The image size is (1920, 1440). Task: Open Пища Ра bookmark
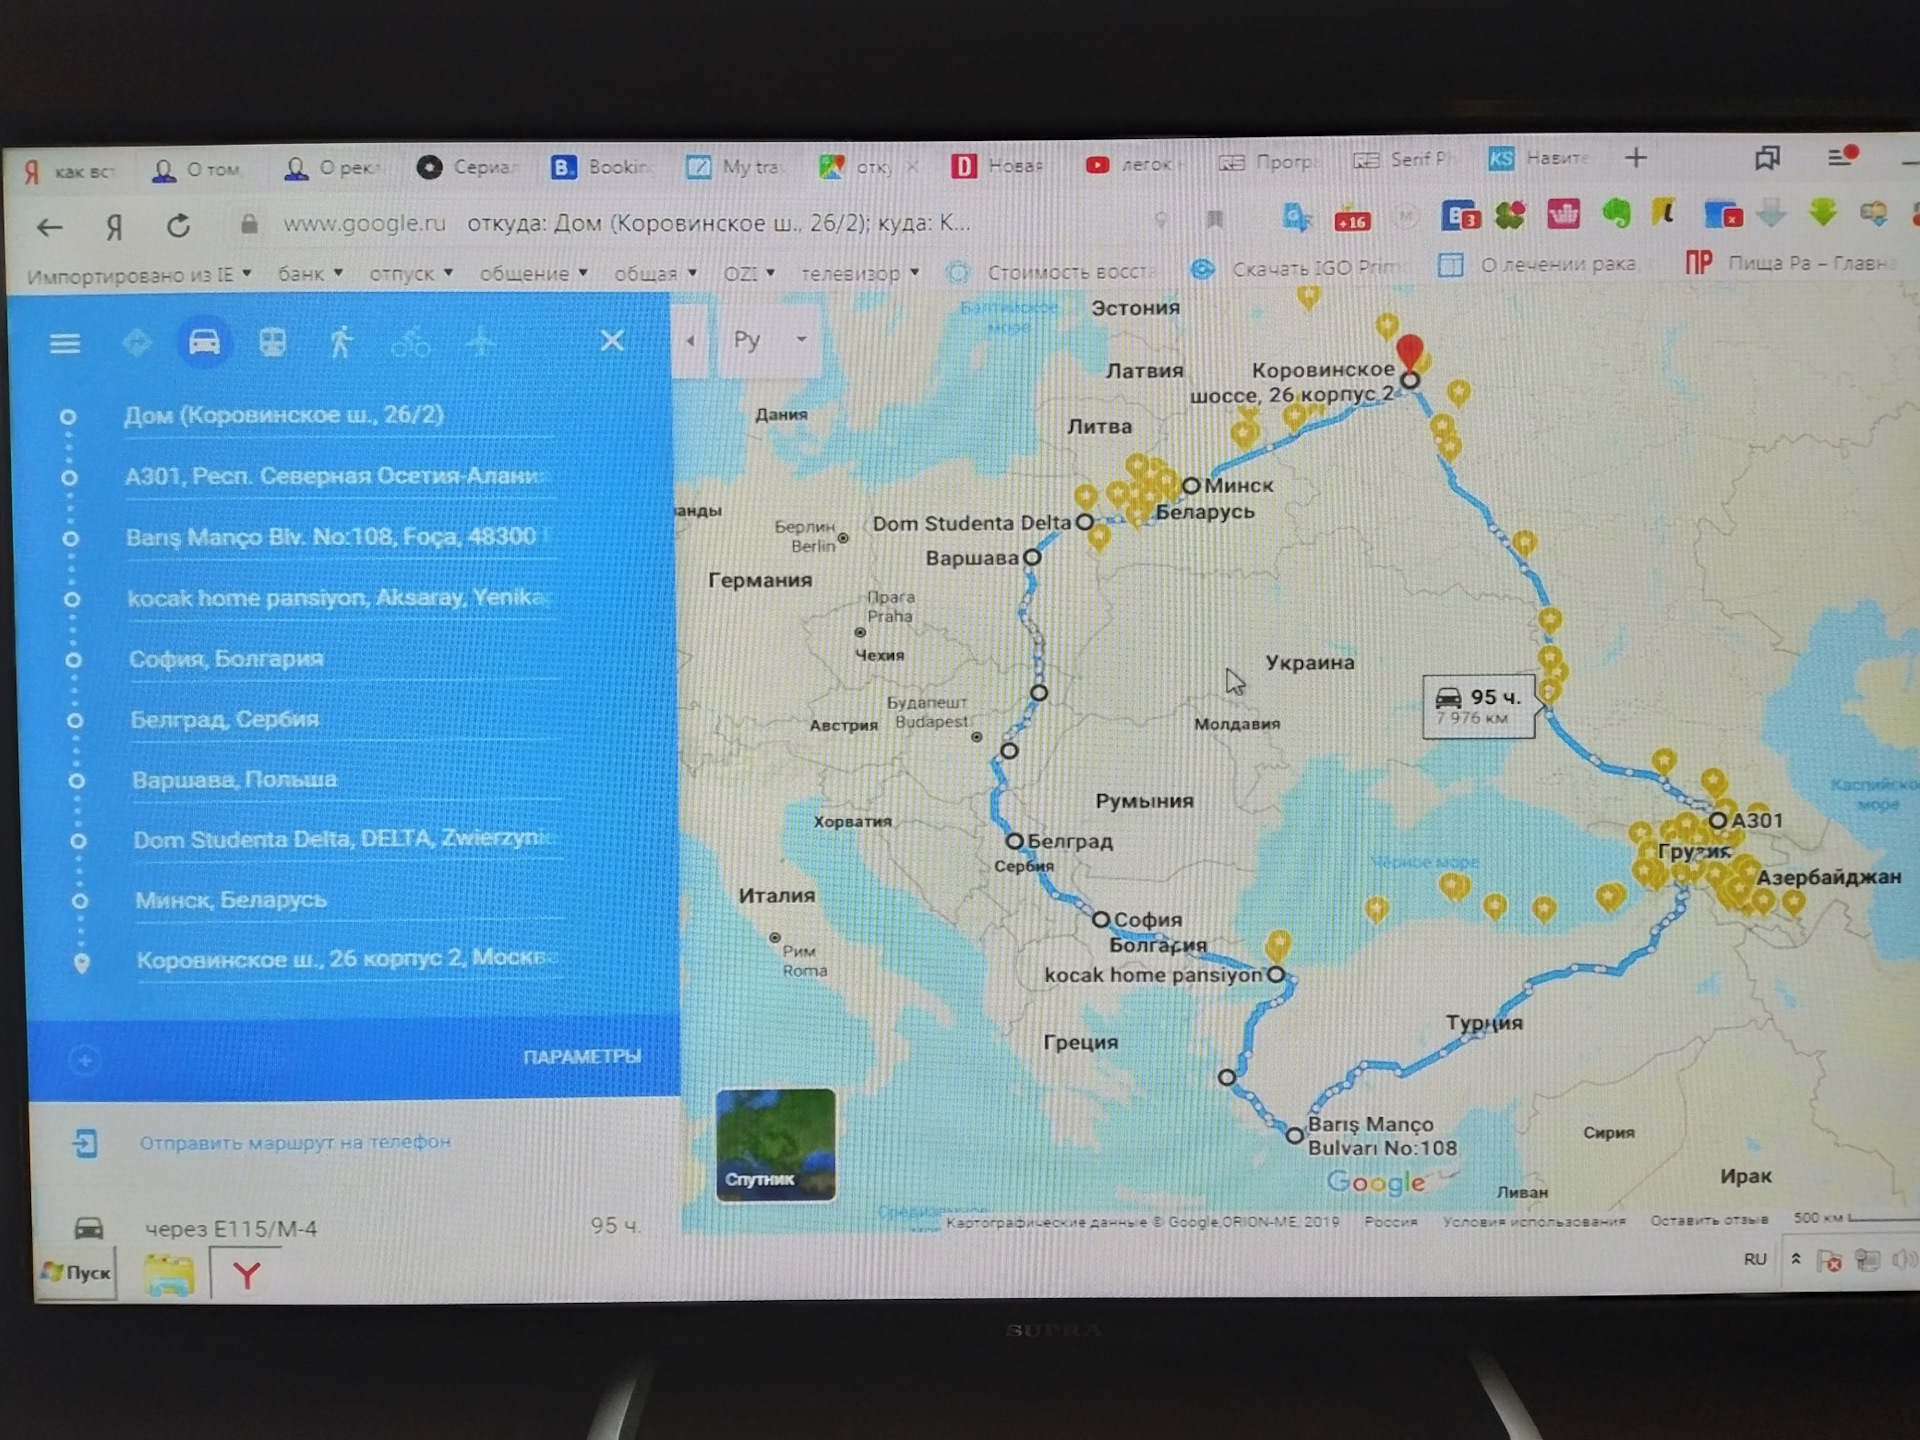(x=1788, y=263)
